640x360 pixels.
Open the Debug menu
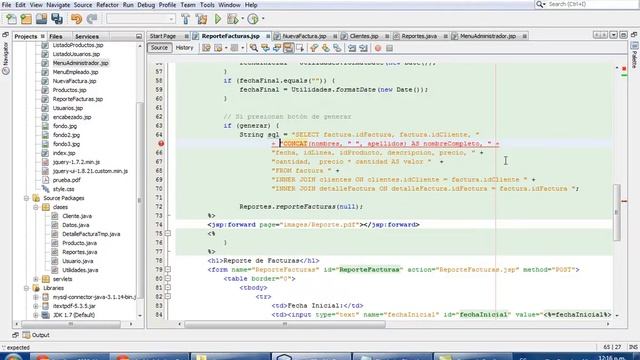(146, 5)
